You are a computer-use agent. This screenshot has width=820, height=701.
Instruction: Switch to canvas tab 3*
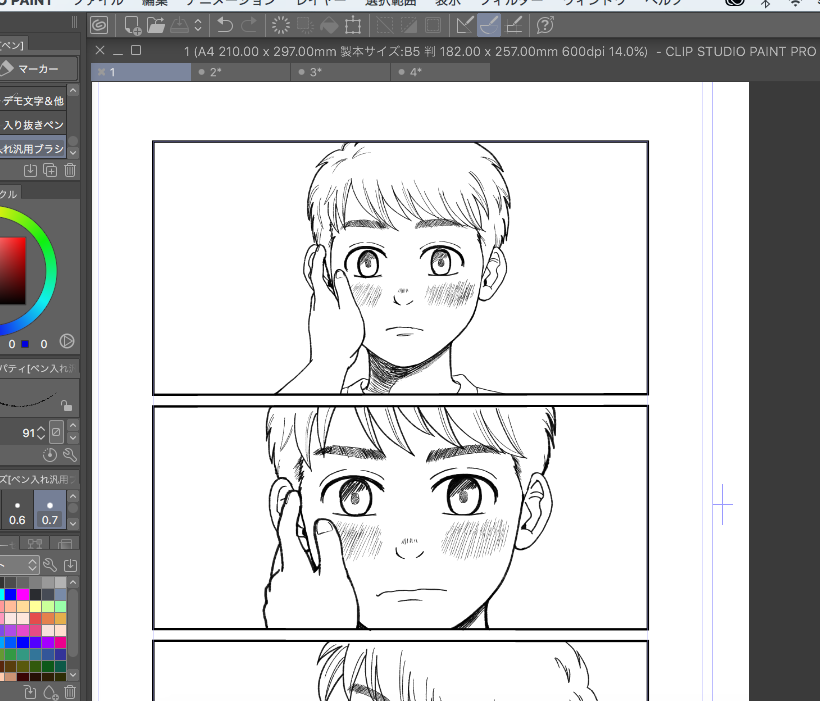(341, 72)
